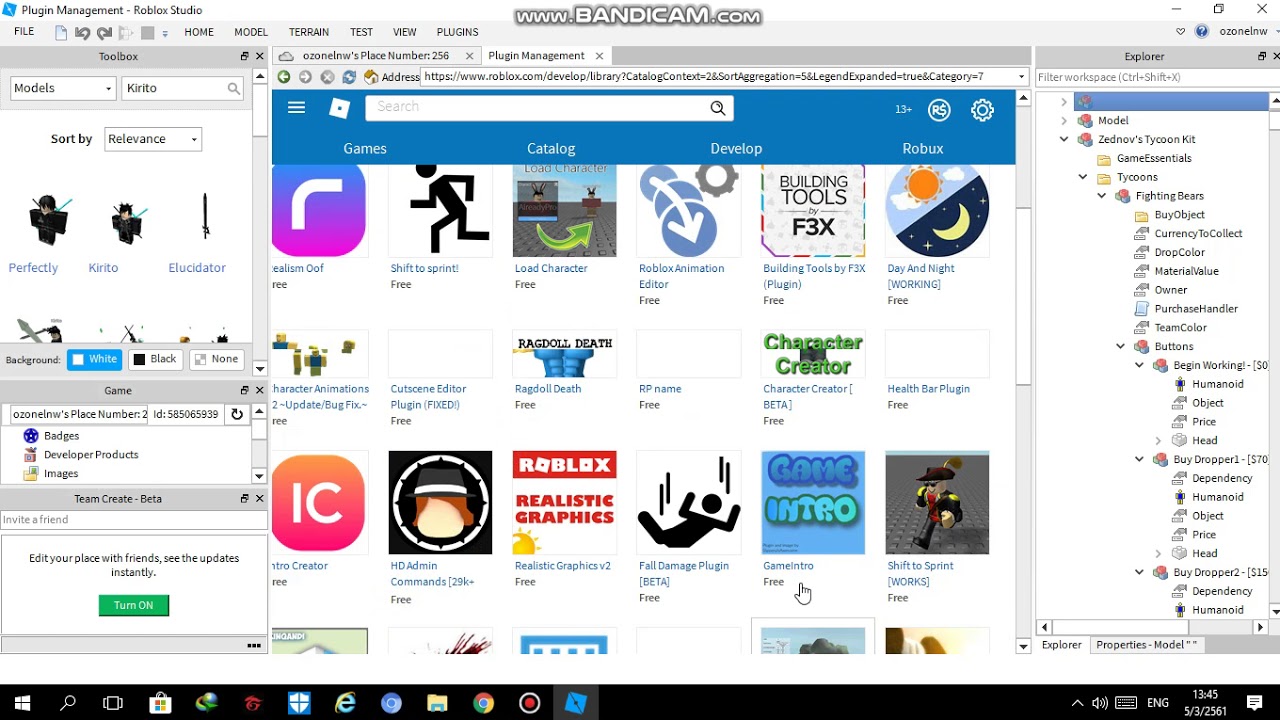Collapse the Fighting Bears node
1280x720 pixels.
point(1102,196)
